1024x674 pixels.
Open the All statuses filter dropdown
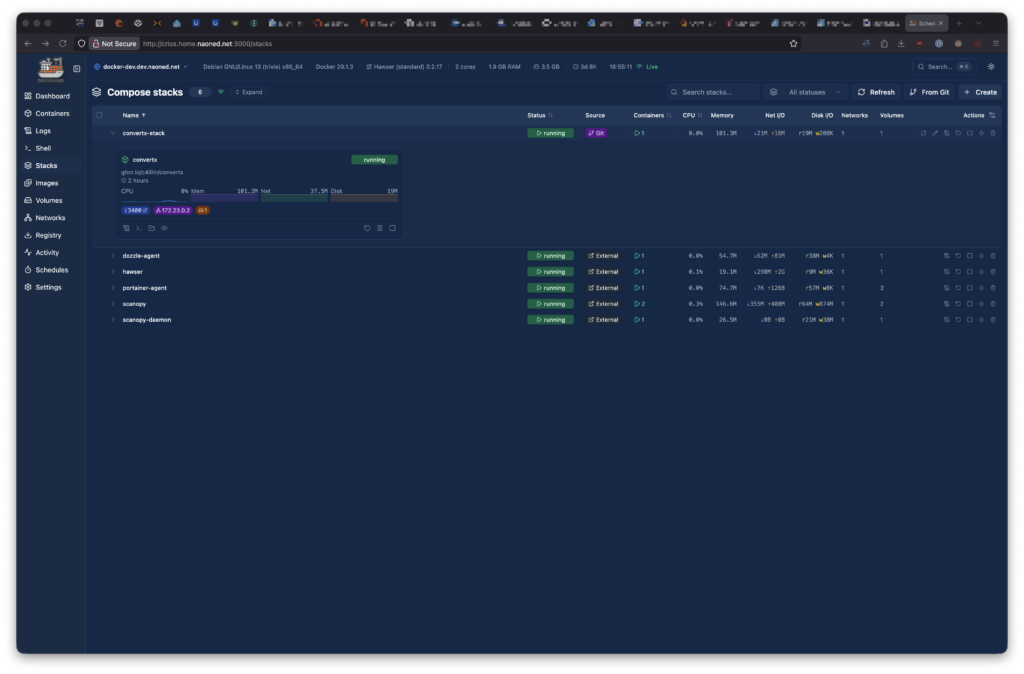pos(806,92)
